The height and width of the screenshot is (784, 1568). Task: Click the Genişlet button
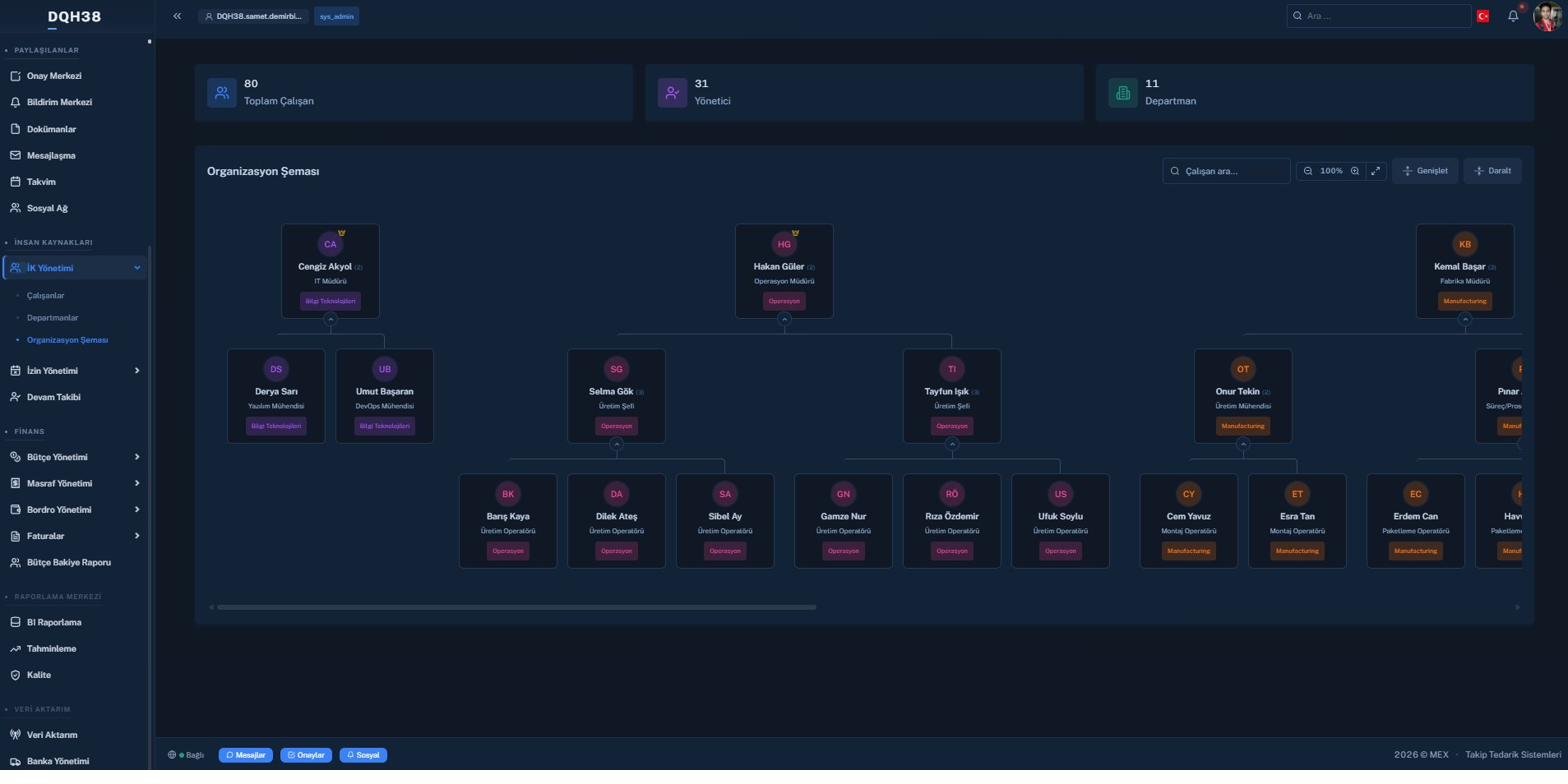(1425, 171)
